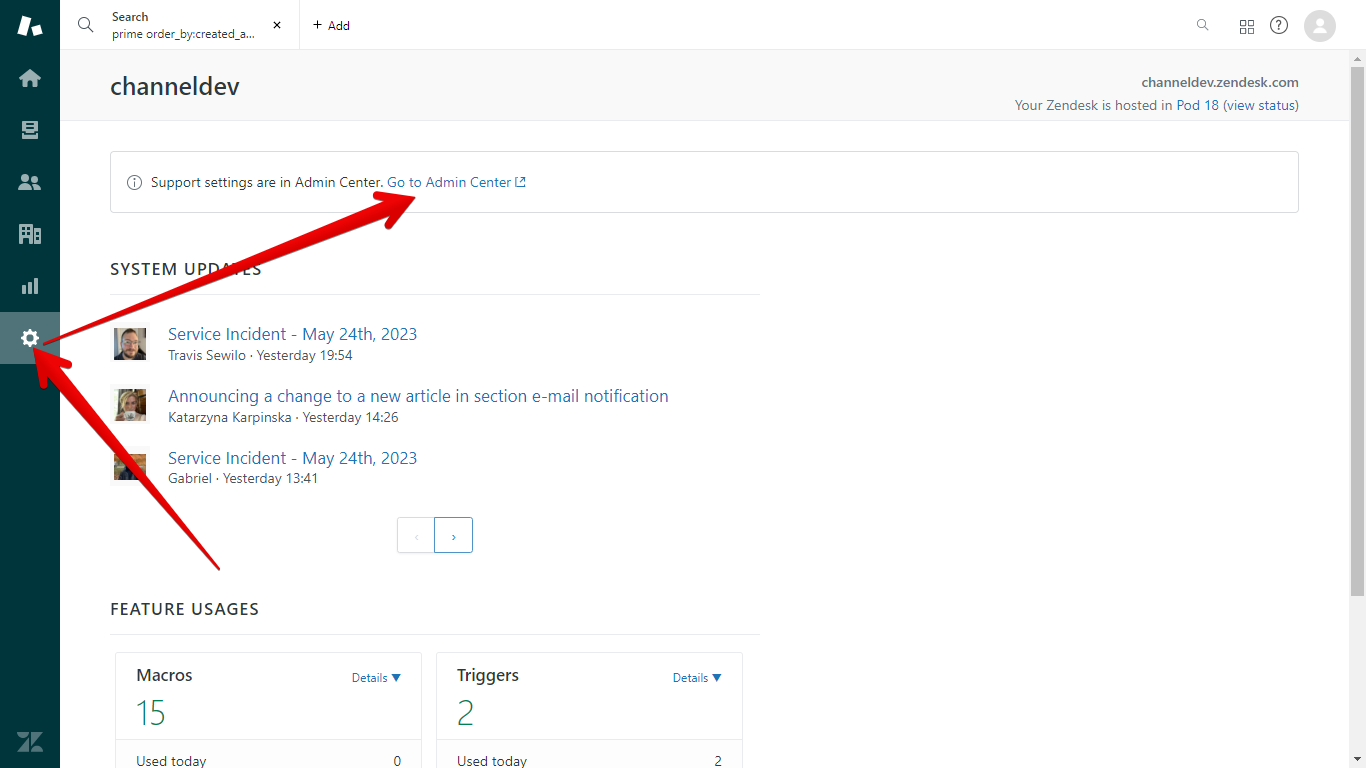Open the new article e-mail notification announcement
Screen dimensions: 1366x768
(x=418, y=396)
